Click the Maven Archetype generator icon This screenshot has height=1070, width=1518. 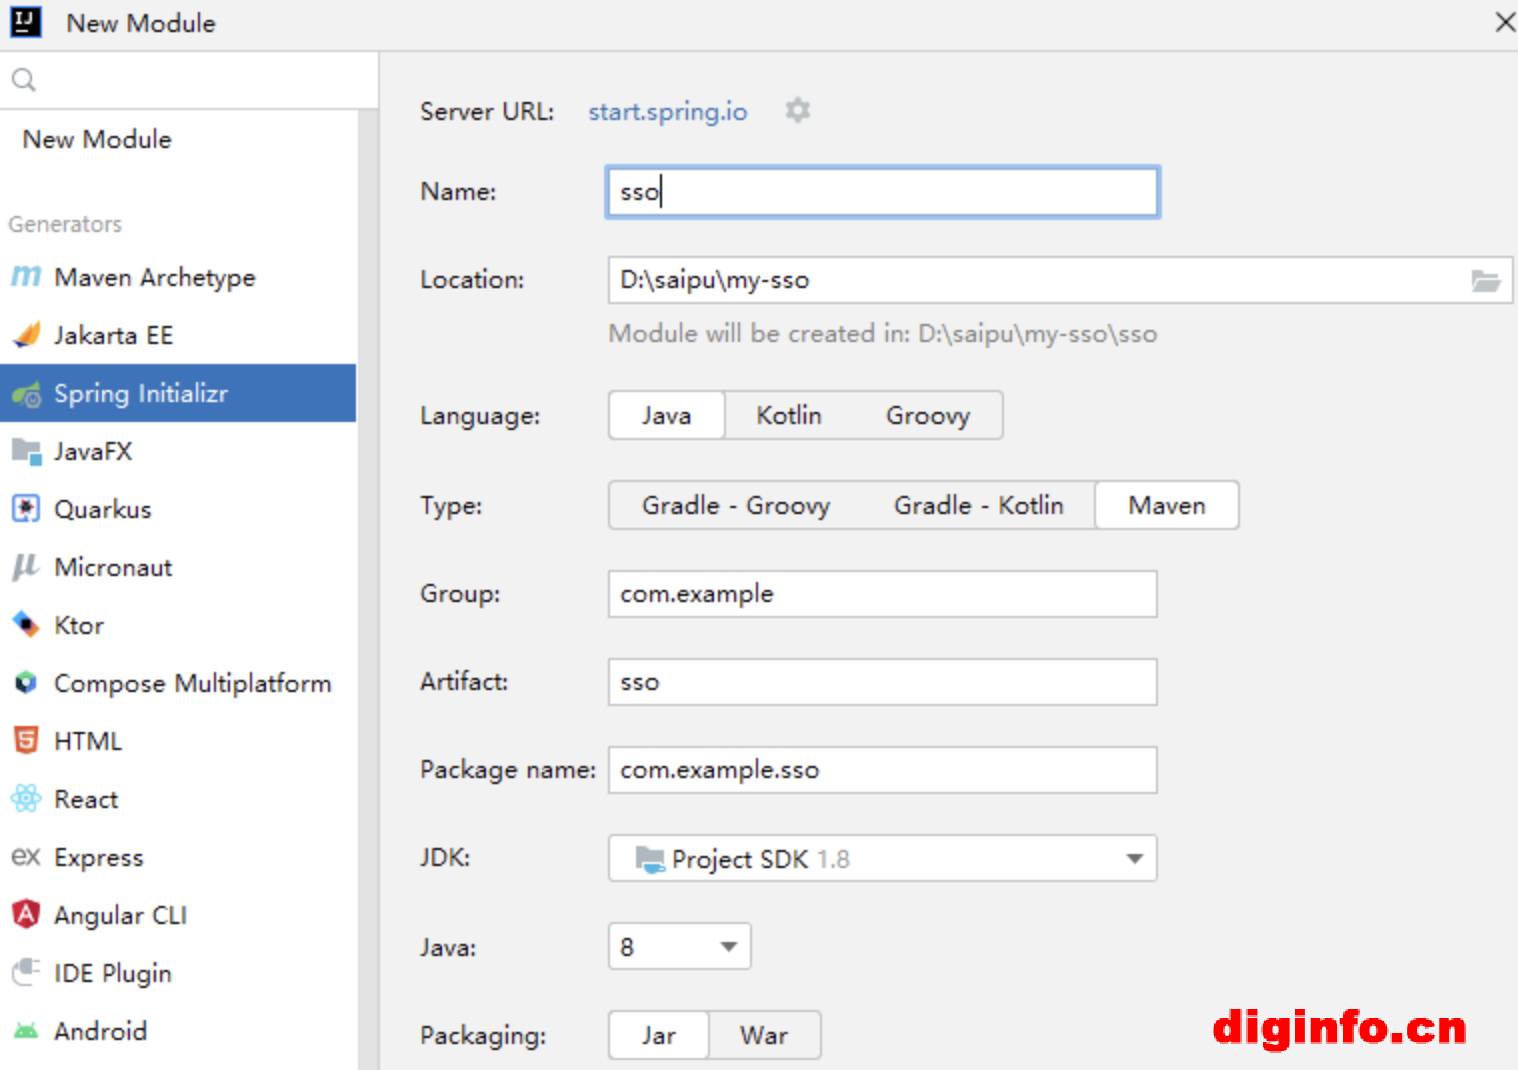coord(26,277)
